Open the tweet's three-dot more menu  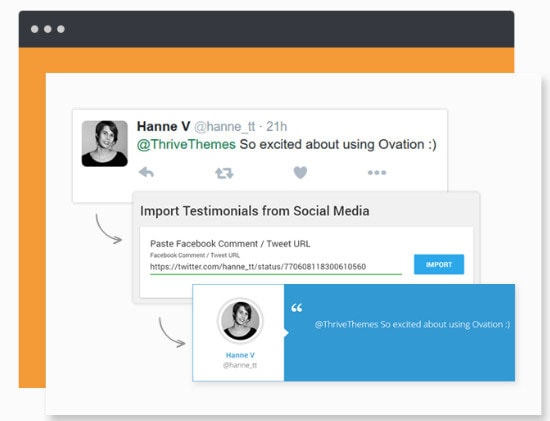point(377,173)
